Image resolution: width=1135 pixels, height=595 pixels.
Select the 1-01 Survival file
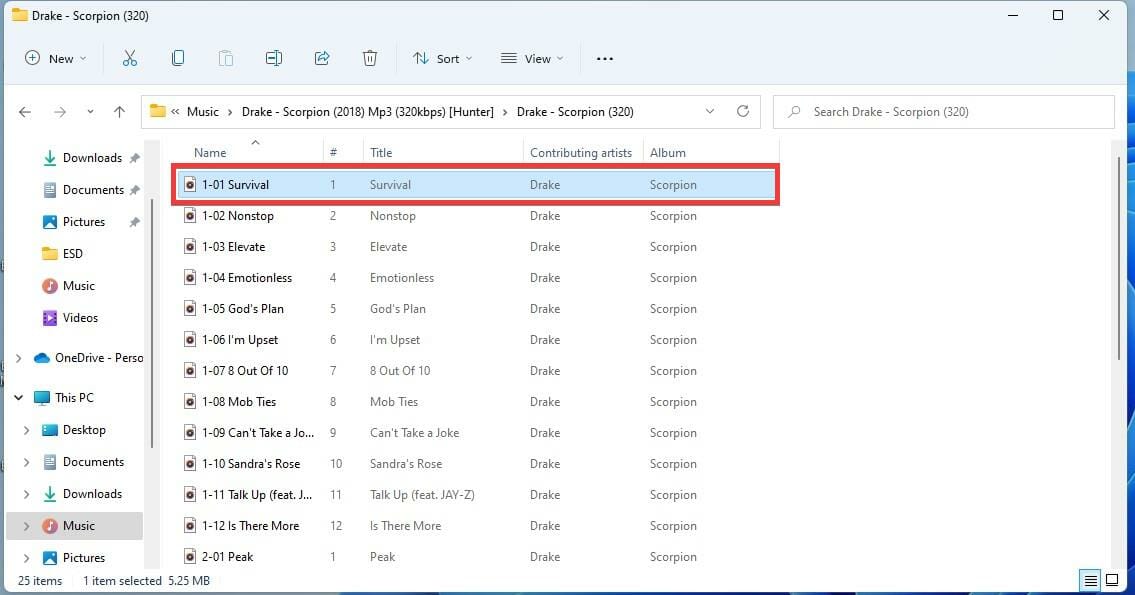tap(476, 185)
